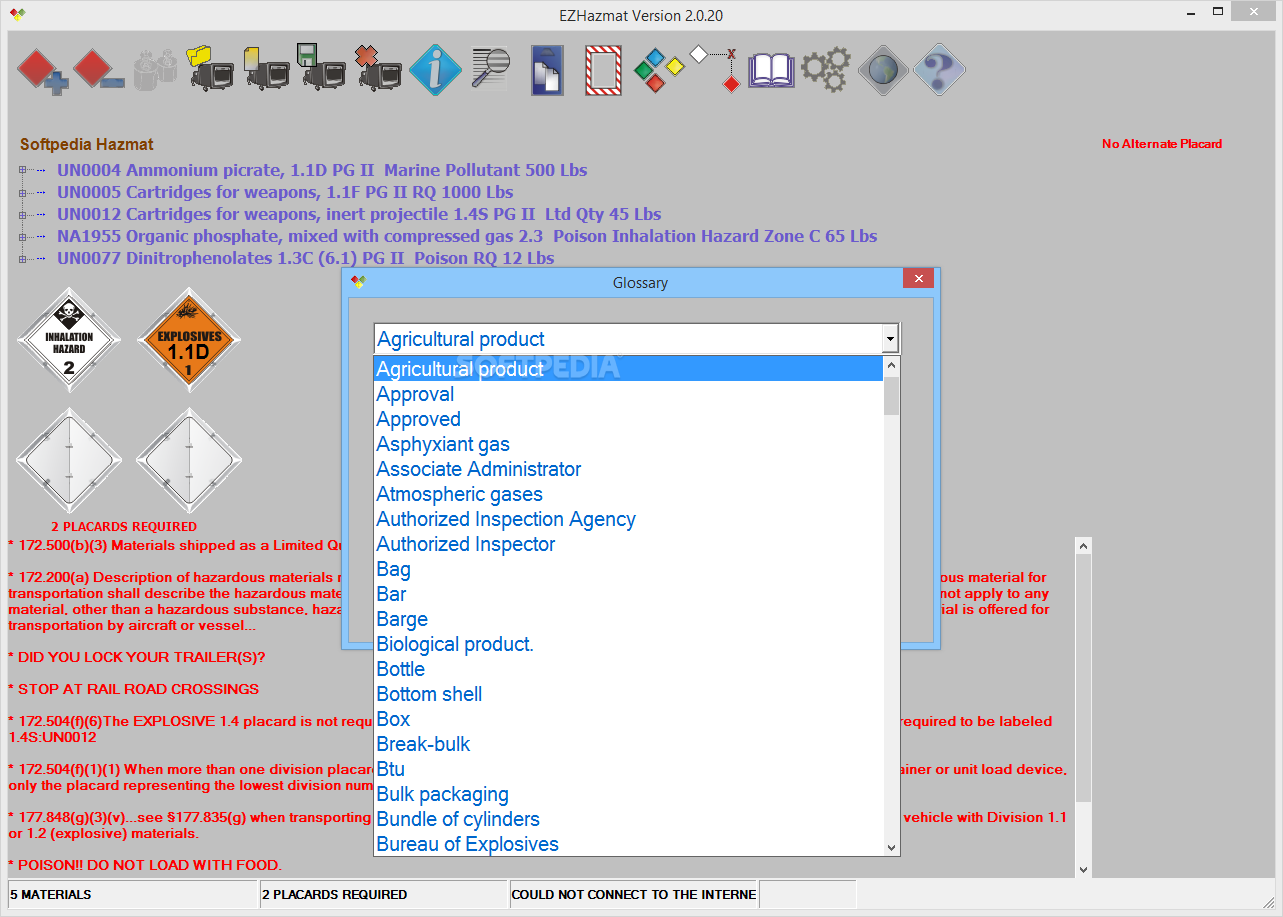Choose 'Bag' in glossary list
Image resolution: width=1283 pixels, height=917 pixels.
628,569
